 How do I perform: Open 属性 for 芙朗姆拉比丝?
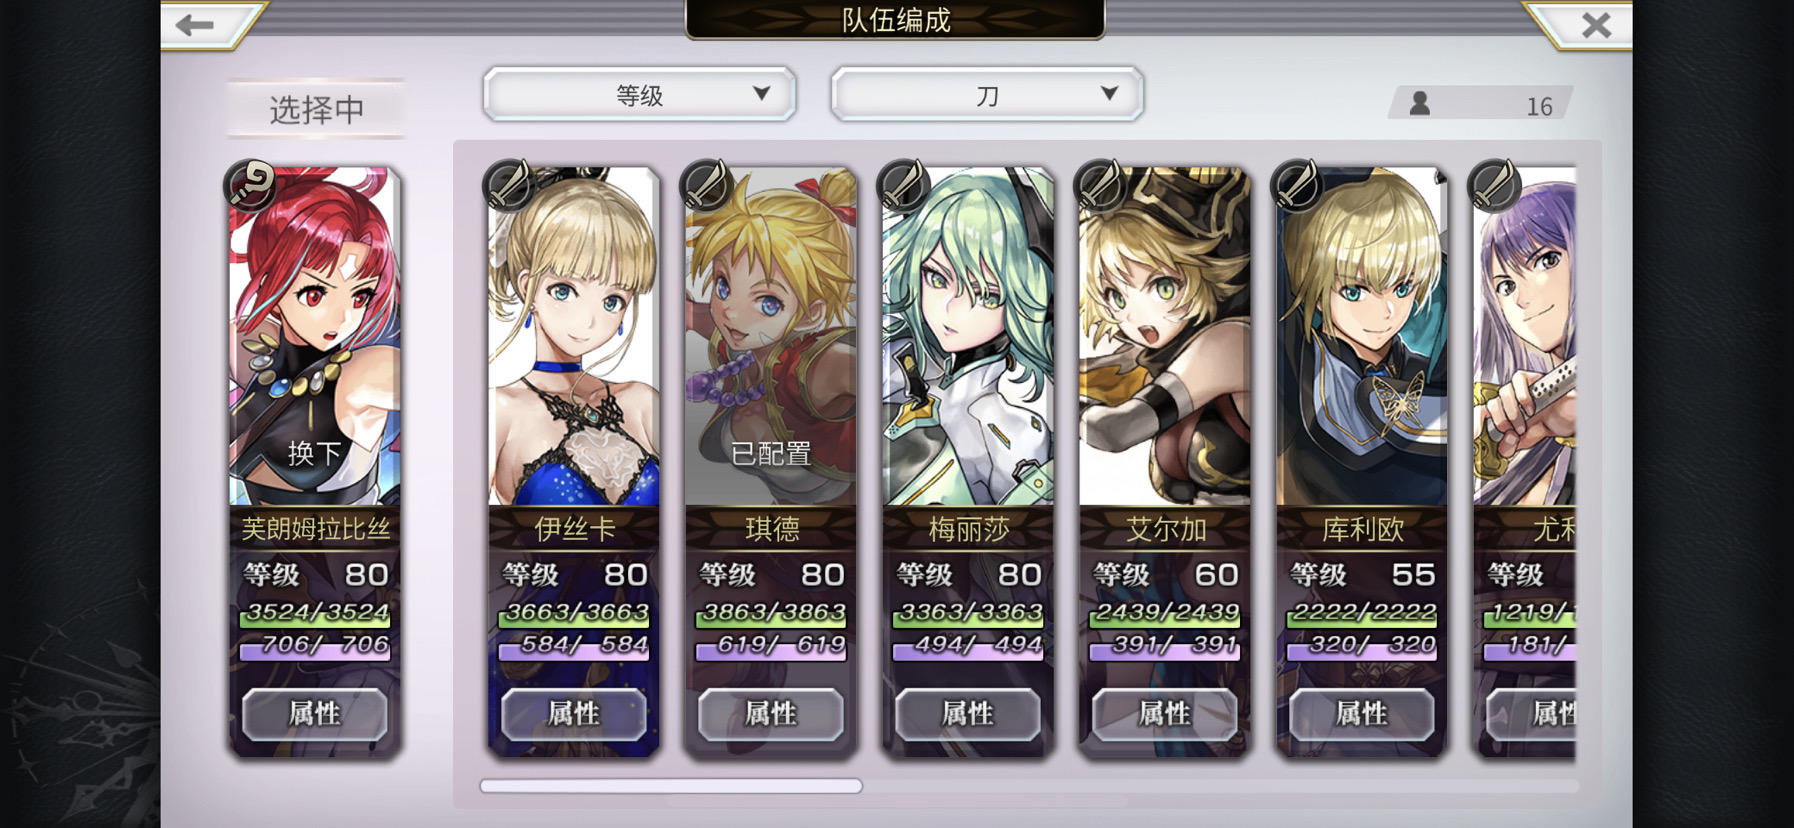click(314, 714)
